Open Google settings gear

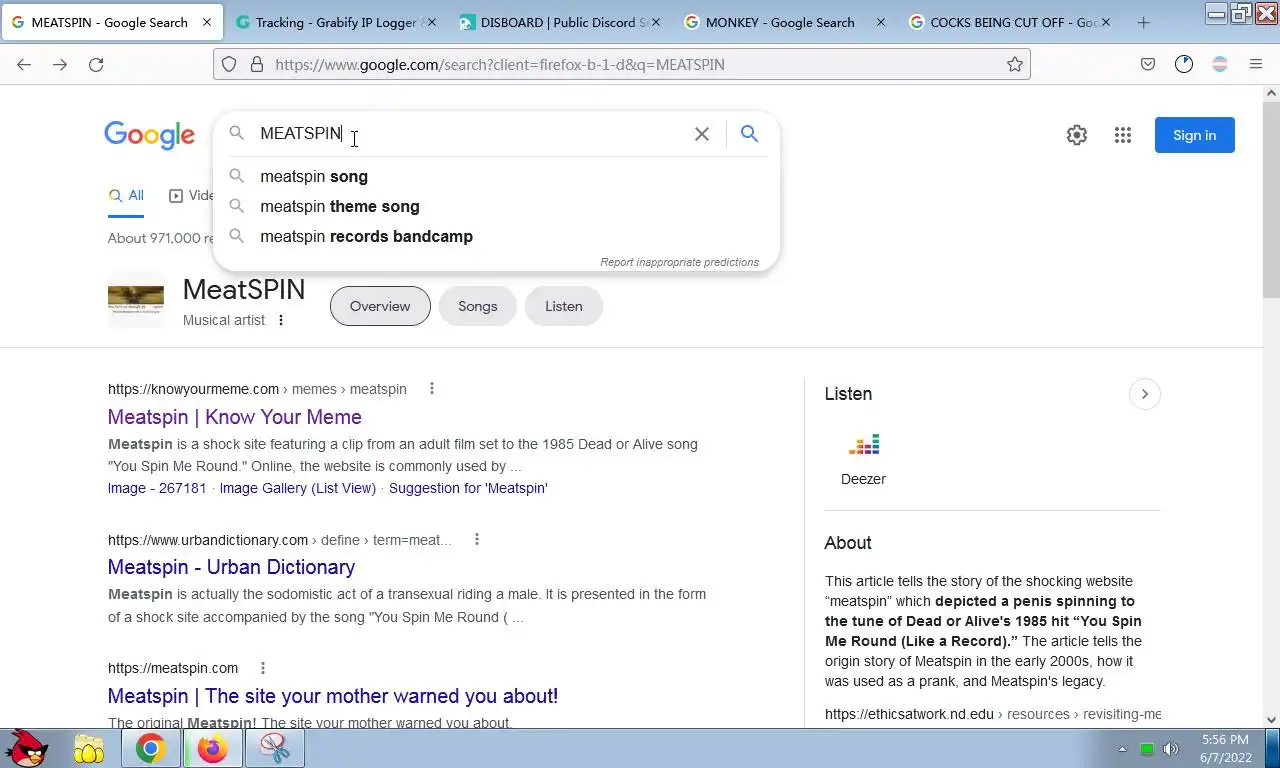pyautogui.click(x=1077, y=135)
